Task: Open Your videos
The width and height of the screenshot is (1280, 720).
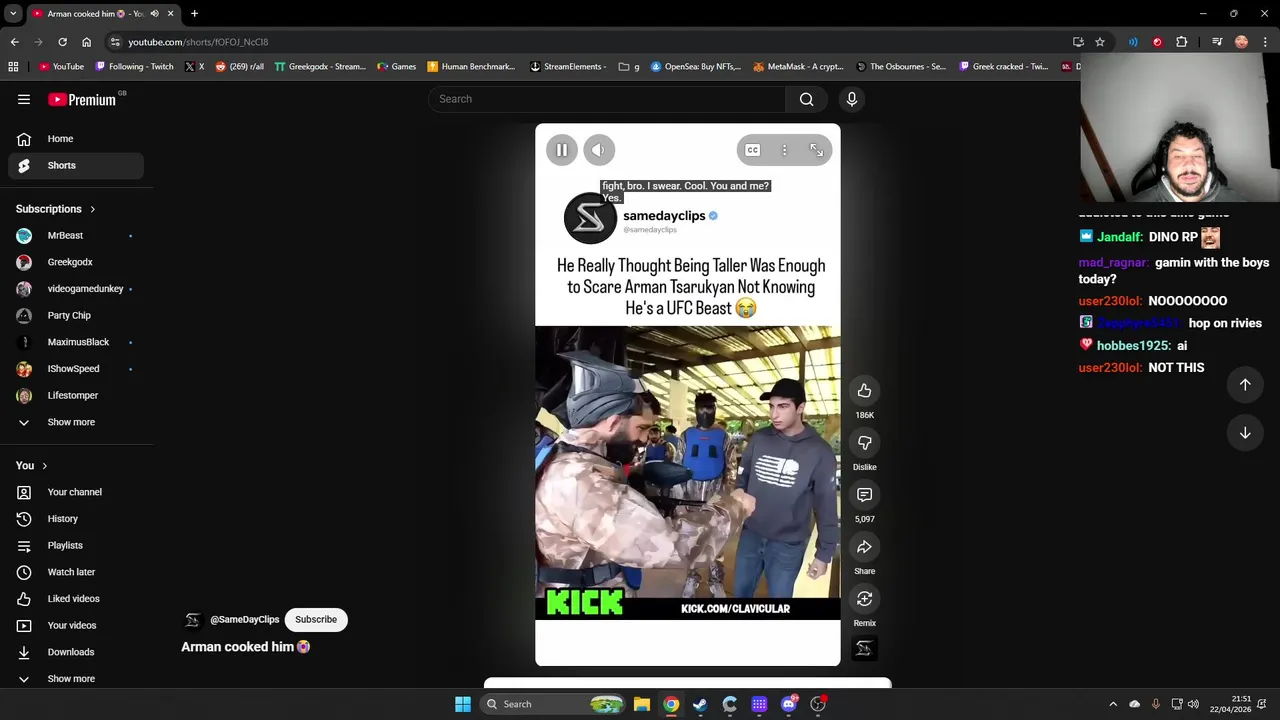Action: point(76,625)
